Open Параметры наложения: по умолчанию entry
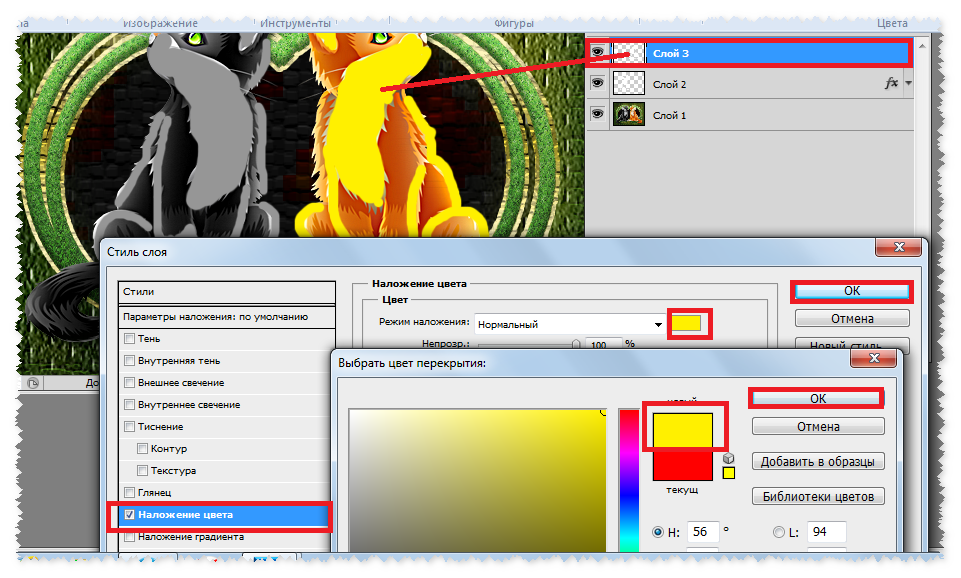961x578 pixels. (226, 317)
